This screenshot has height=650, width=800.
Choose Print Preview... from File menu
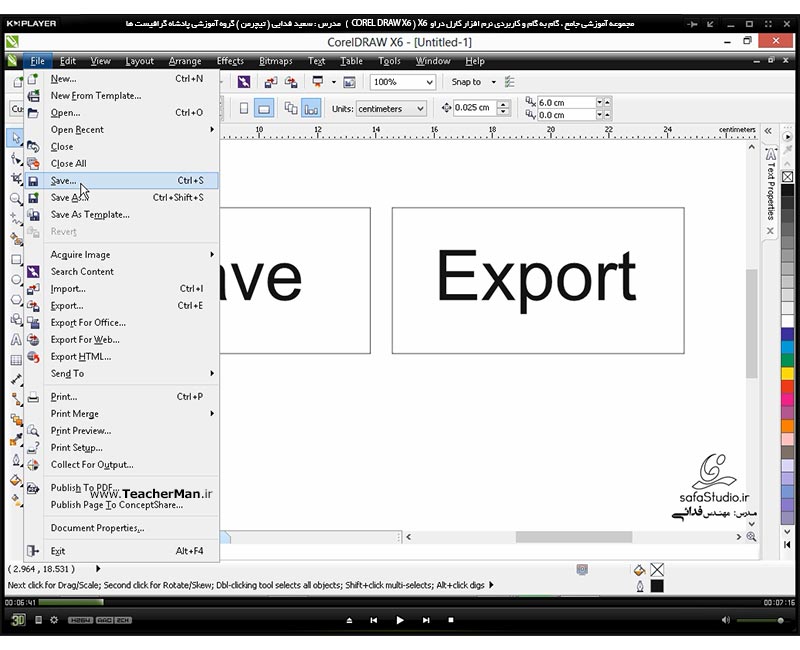(121, 431)
